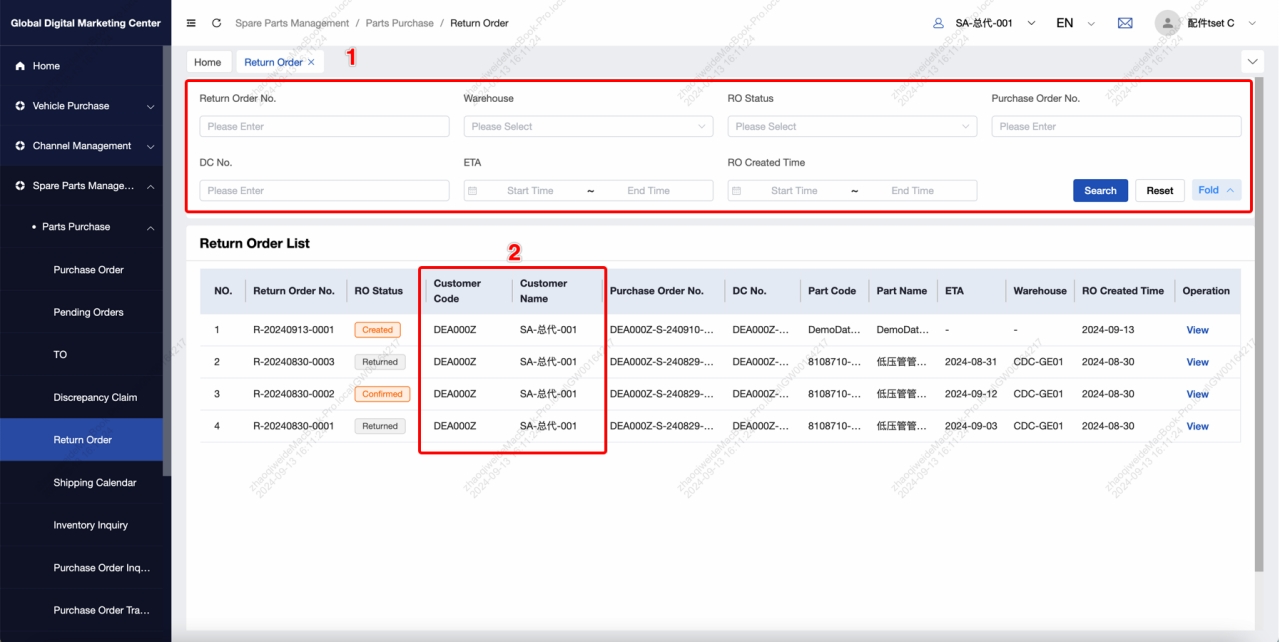View return order R-20240913-0001
Viewport: 1280px width, 642px height.
tap(1197, 330)
